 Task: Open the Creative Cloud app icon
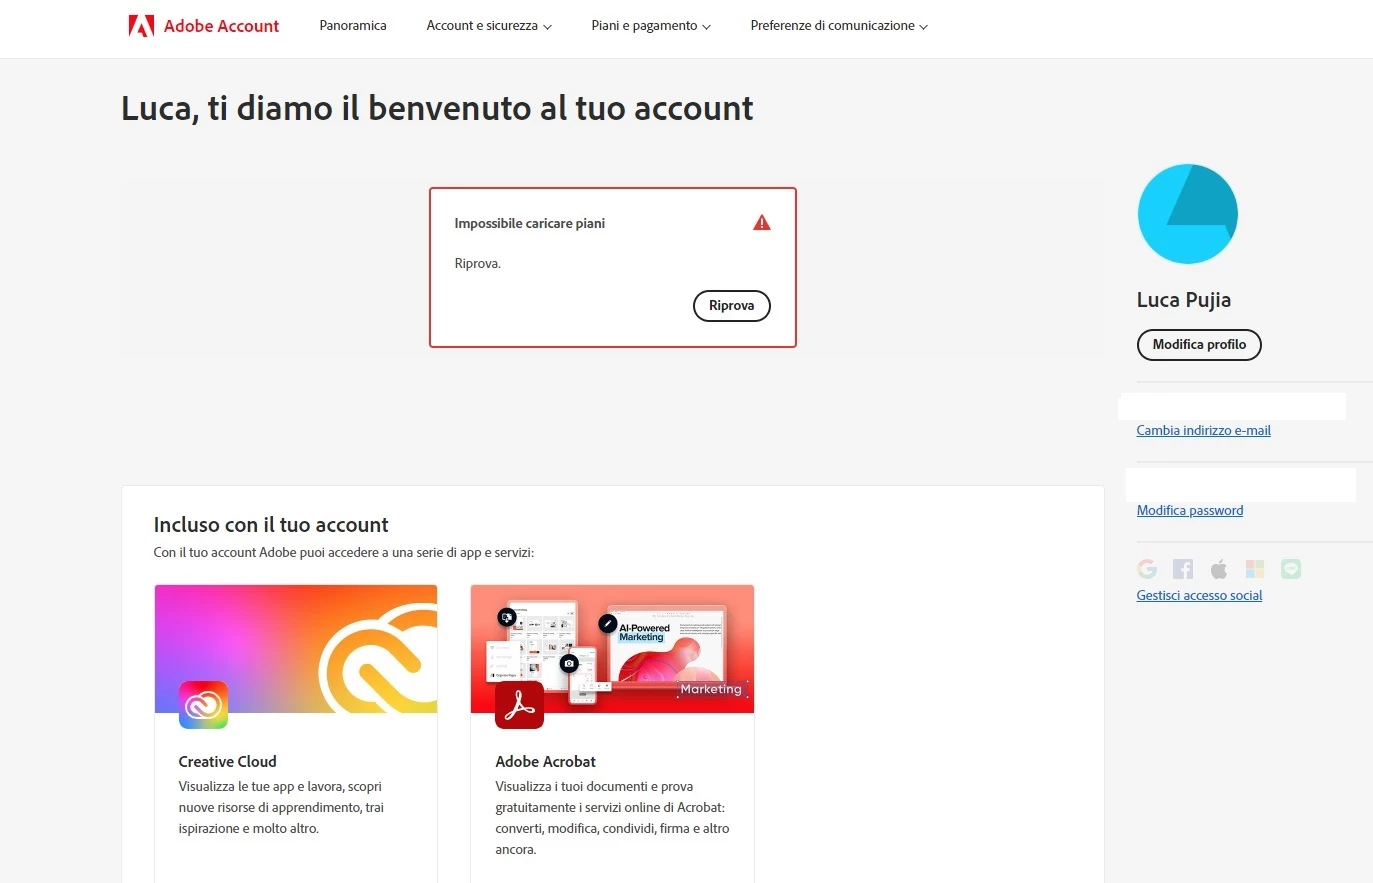203,705
